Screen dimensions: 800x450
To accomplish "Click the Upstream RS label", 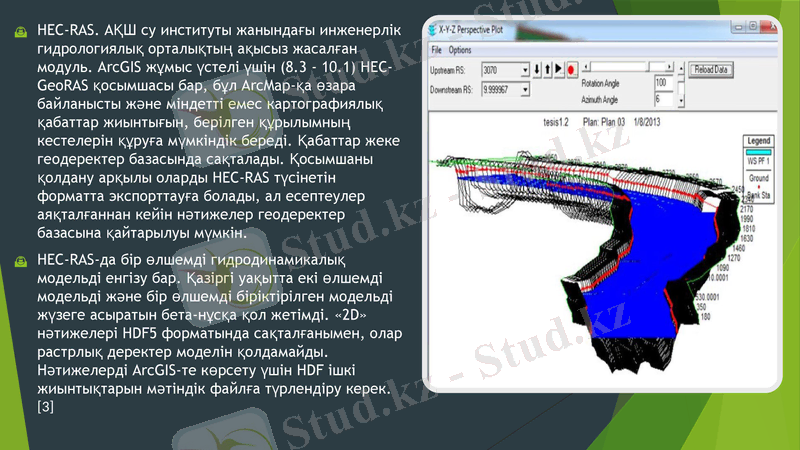I will (447, 70).
